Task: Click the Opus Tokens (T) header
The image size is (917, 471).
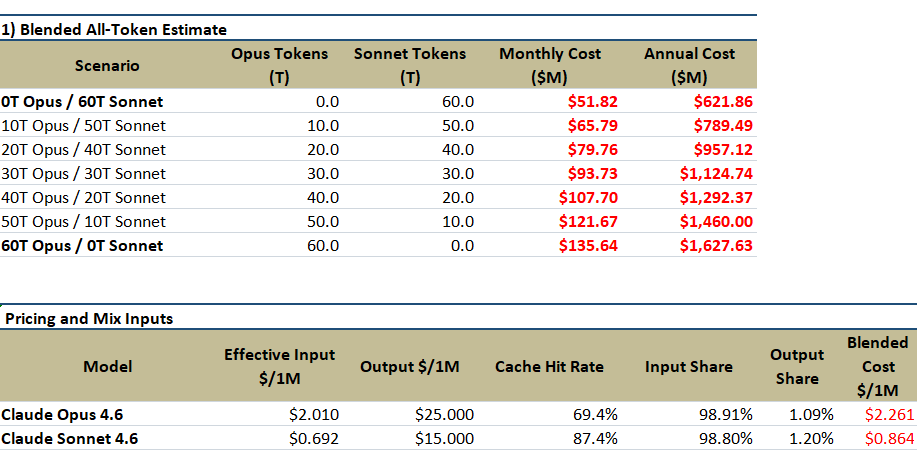Action: click(x=279, y=66)
